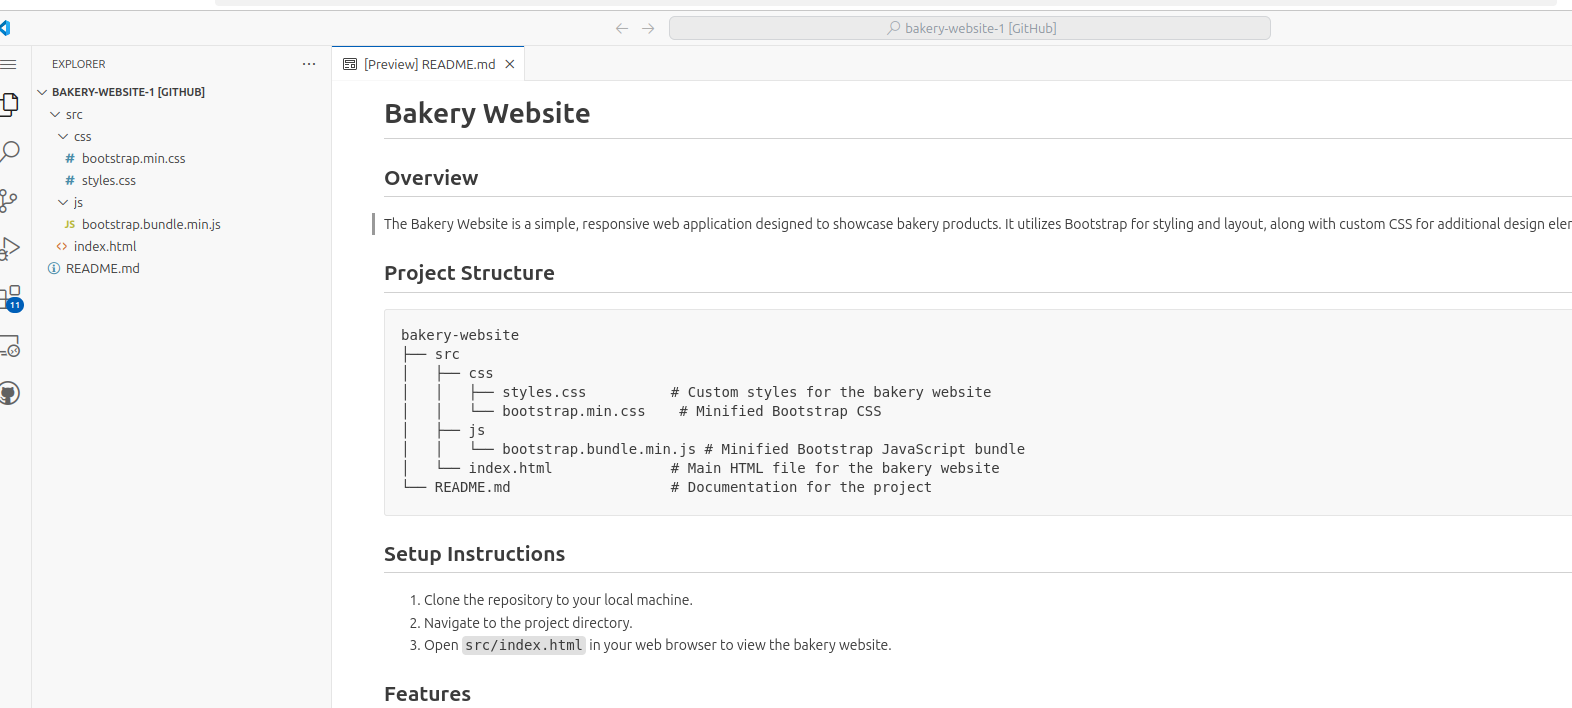Close the README.md preview tab

(510, 64)
